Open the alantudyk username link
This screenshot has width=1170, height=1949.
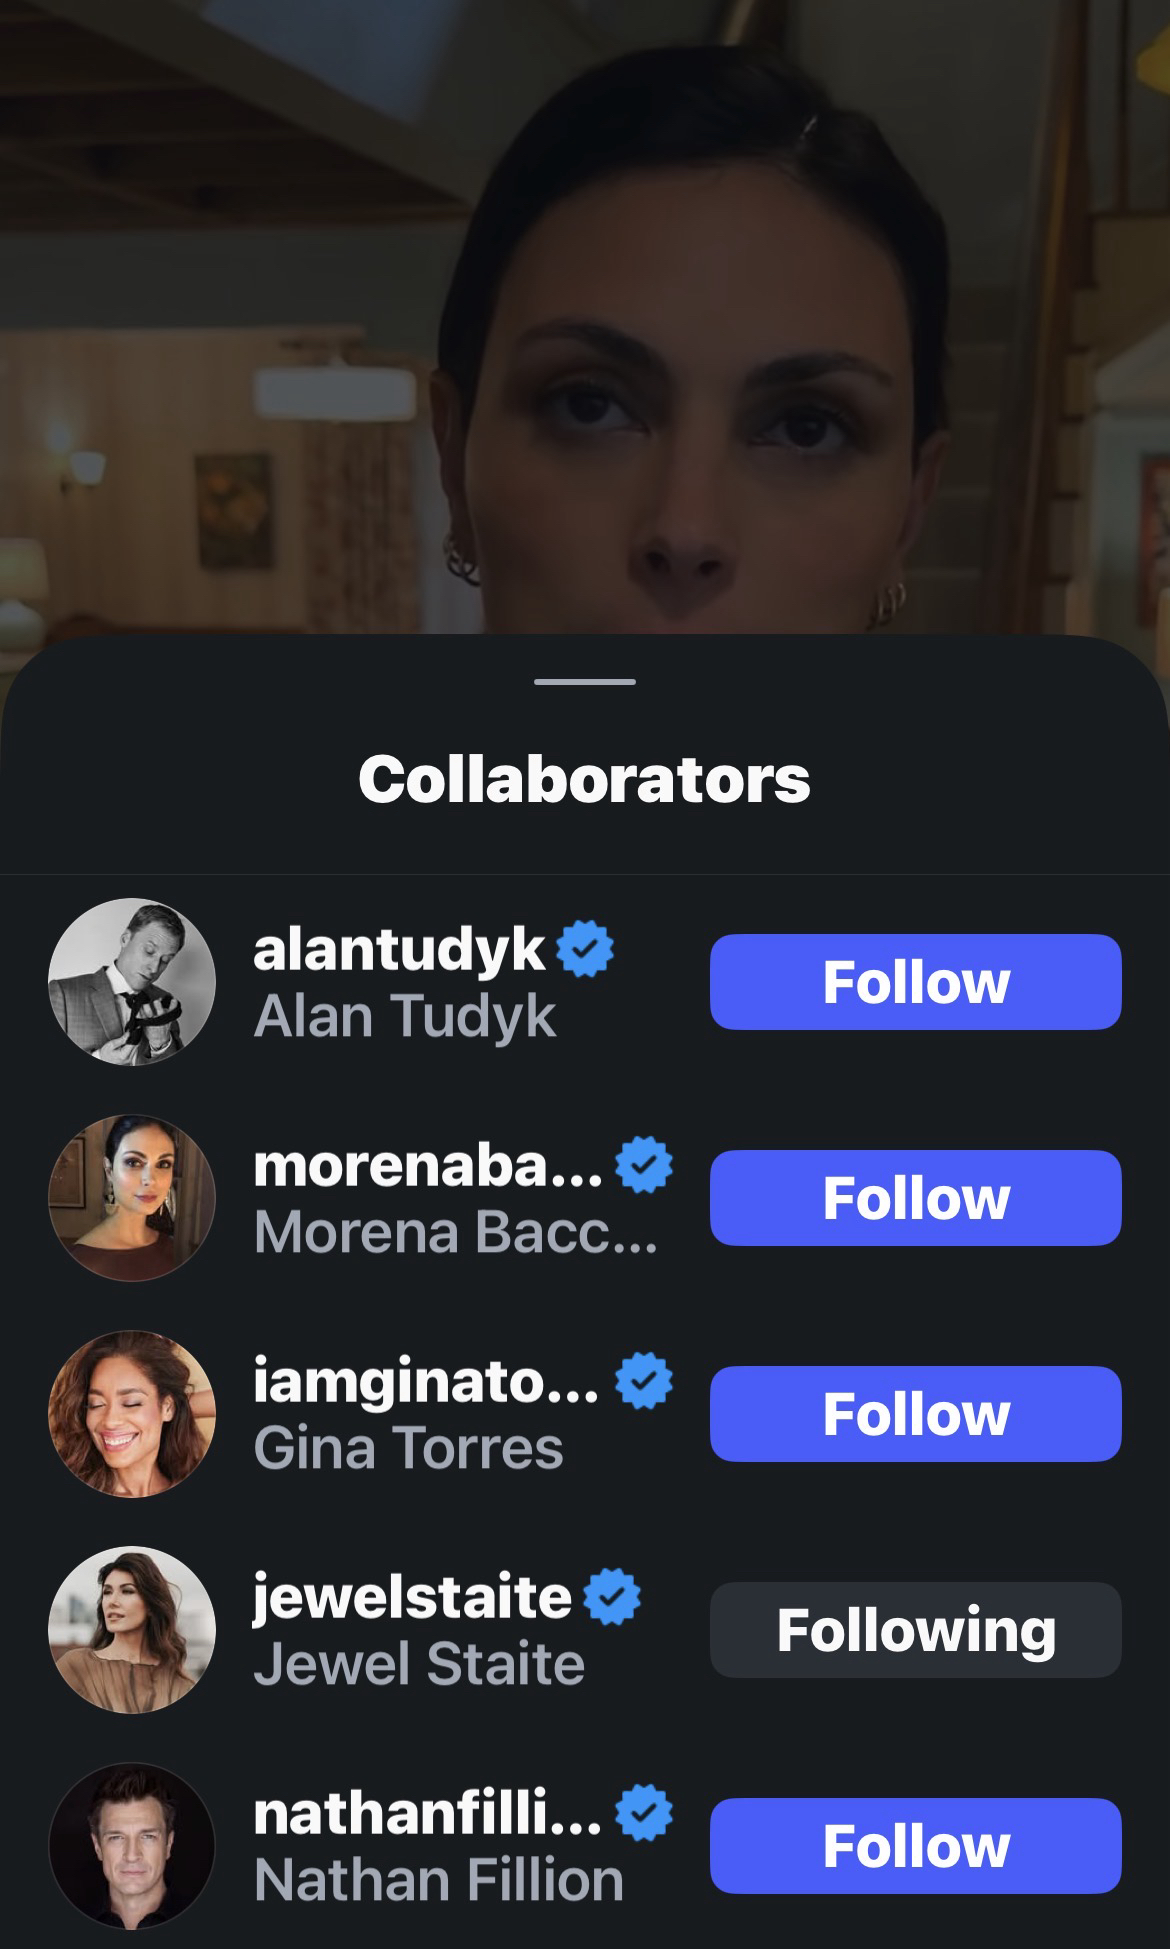(x=399, y=950)
